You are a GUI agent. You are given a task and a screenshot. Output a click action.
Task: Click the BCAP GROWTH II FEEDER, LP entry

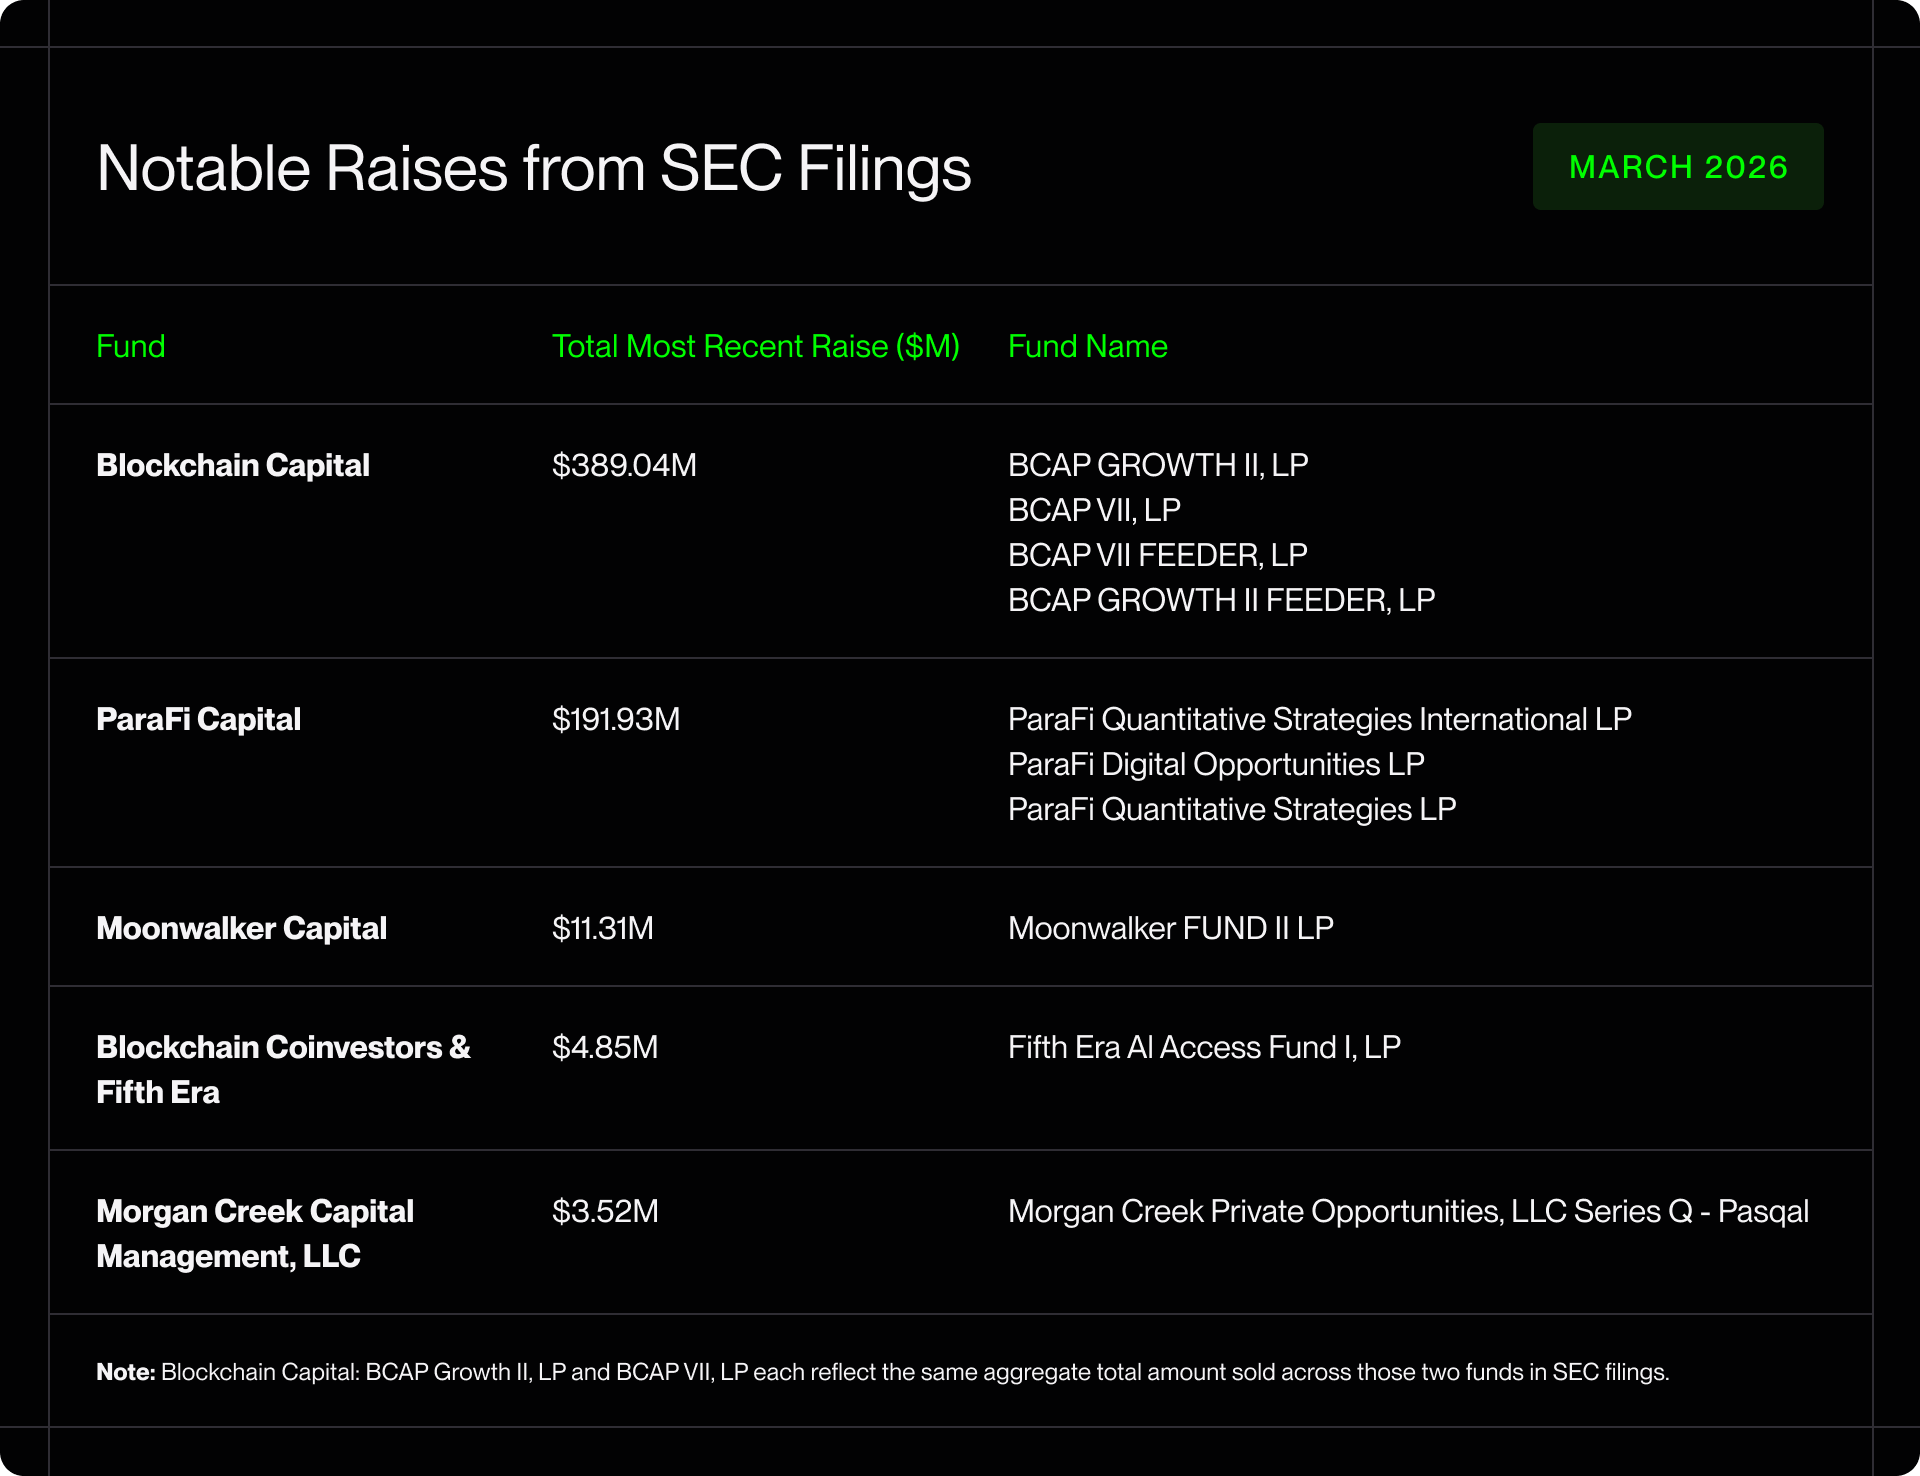1220,601
